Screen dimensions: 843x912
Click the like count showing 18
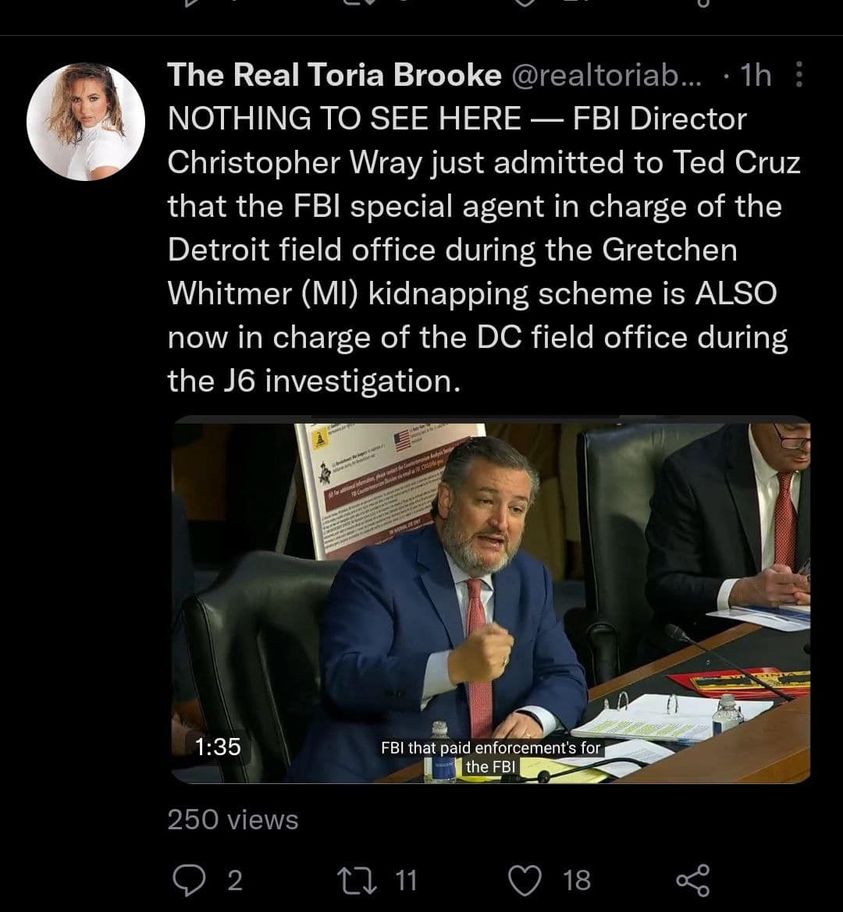576,880
